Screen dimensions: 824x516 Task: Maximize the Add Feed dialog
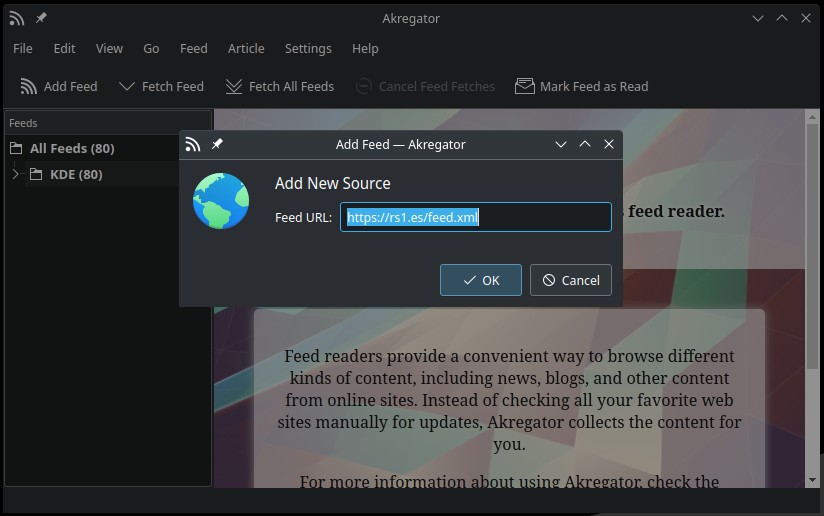[584, 144]
